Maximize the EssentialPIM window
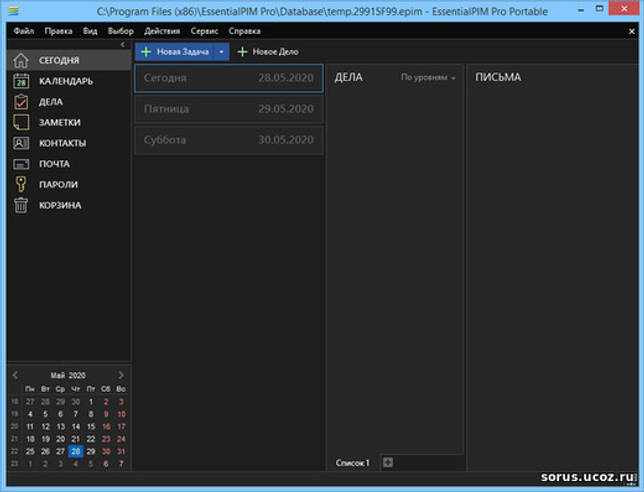644x492 pixels. click(x=600, y=9)
